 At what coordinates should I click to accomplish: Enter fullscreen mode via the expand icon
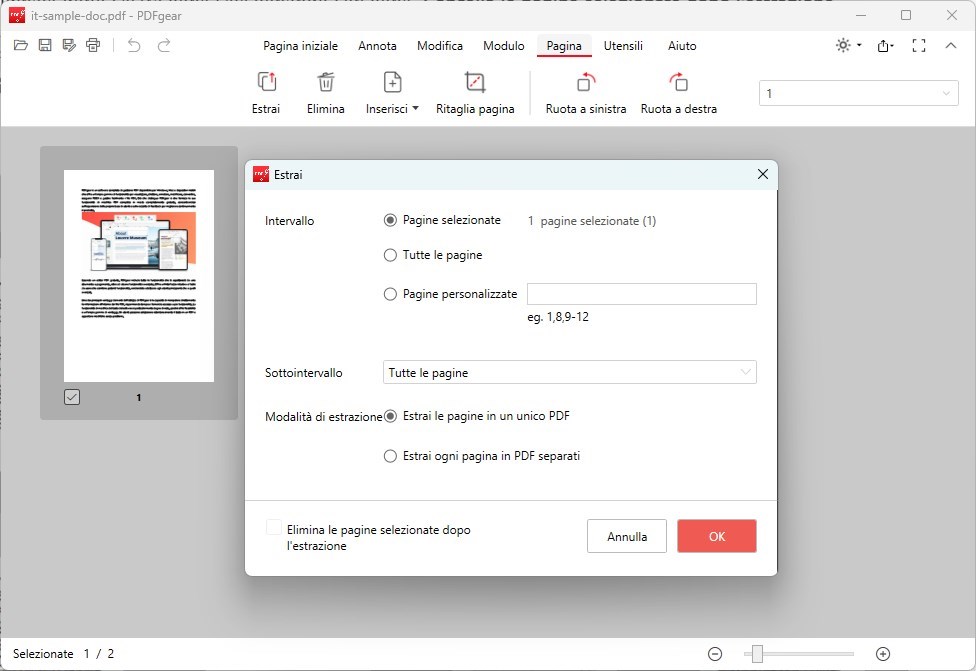point(918,45)
